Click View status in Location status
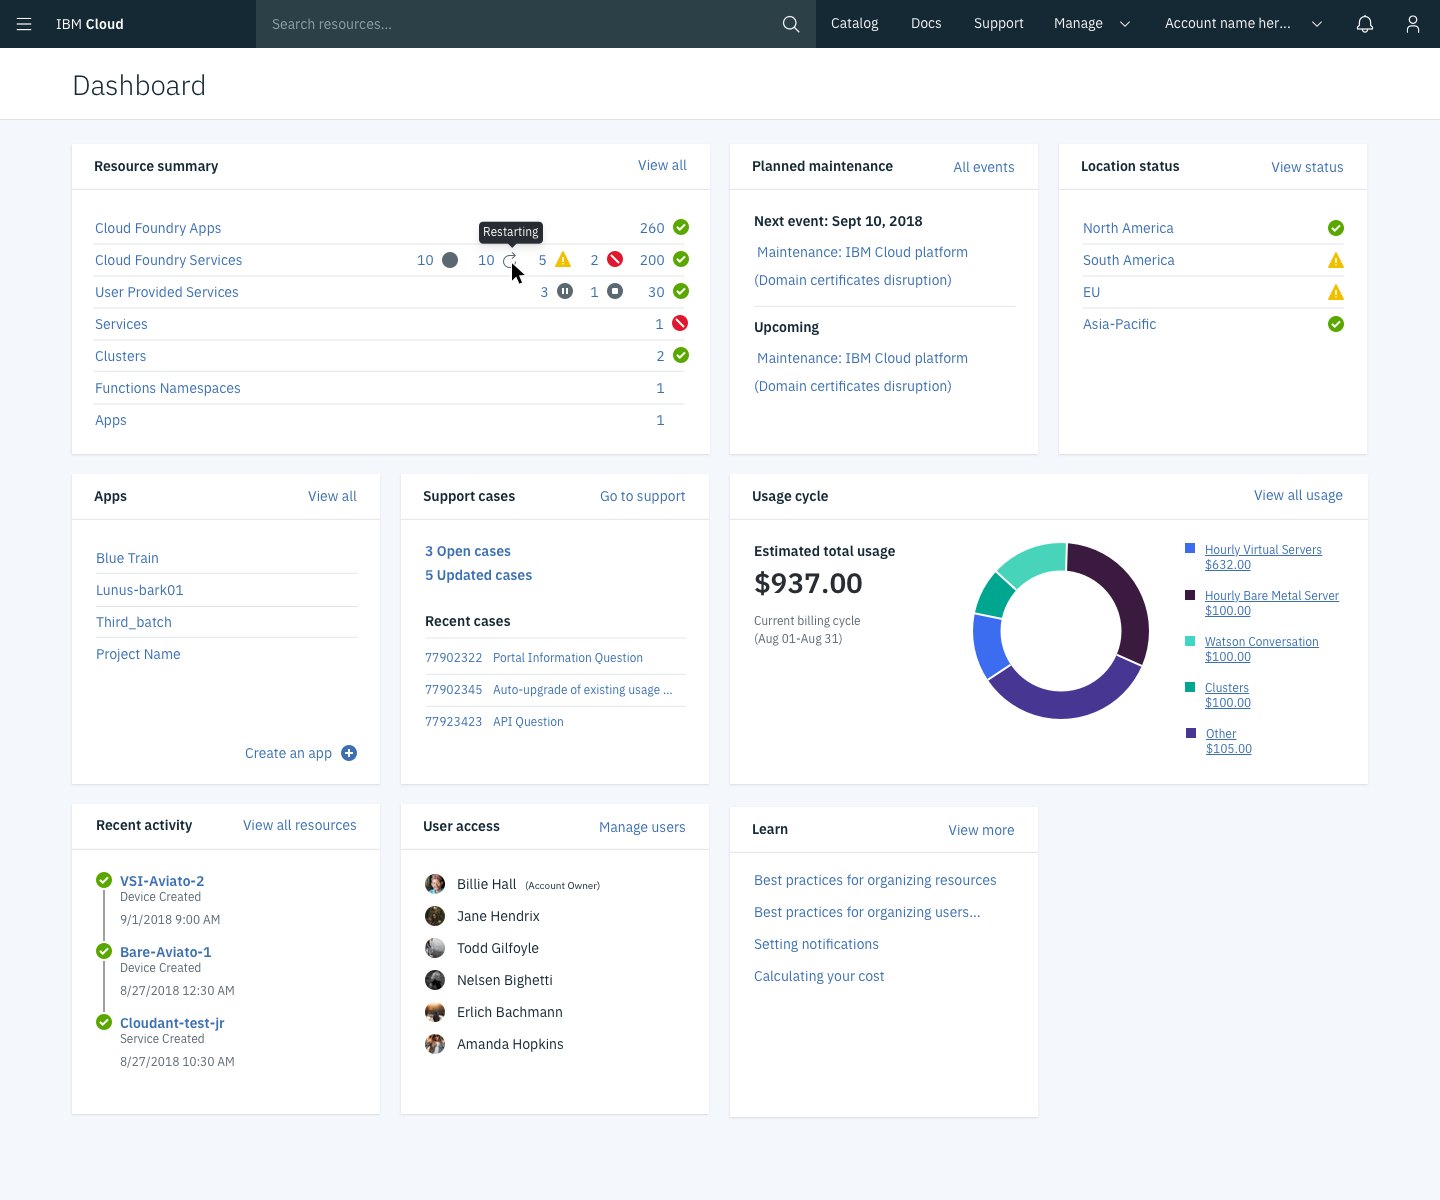1440x1200 pixels. tap(1307, 167)
